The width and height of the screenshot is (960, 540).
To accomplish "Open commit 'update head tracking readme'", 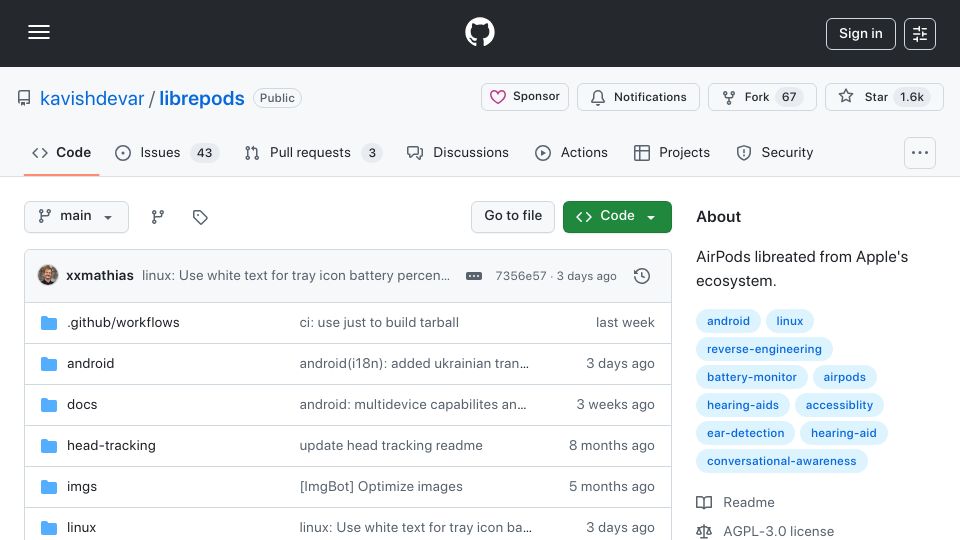I will [x=391, y=446].
